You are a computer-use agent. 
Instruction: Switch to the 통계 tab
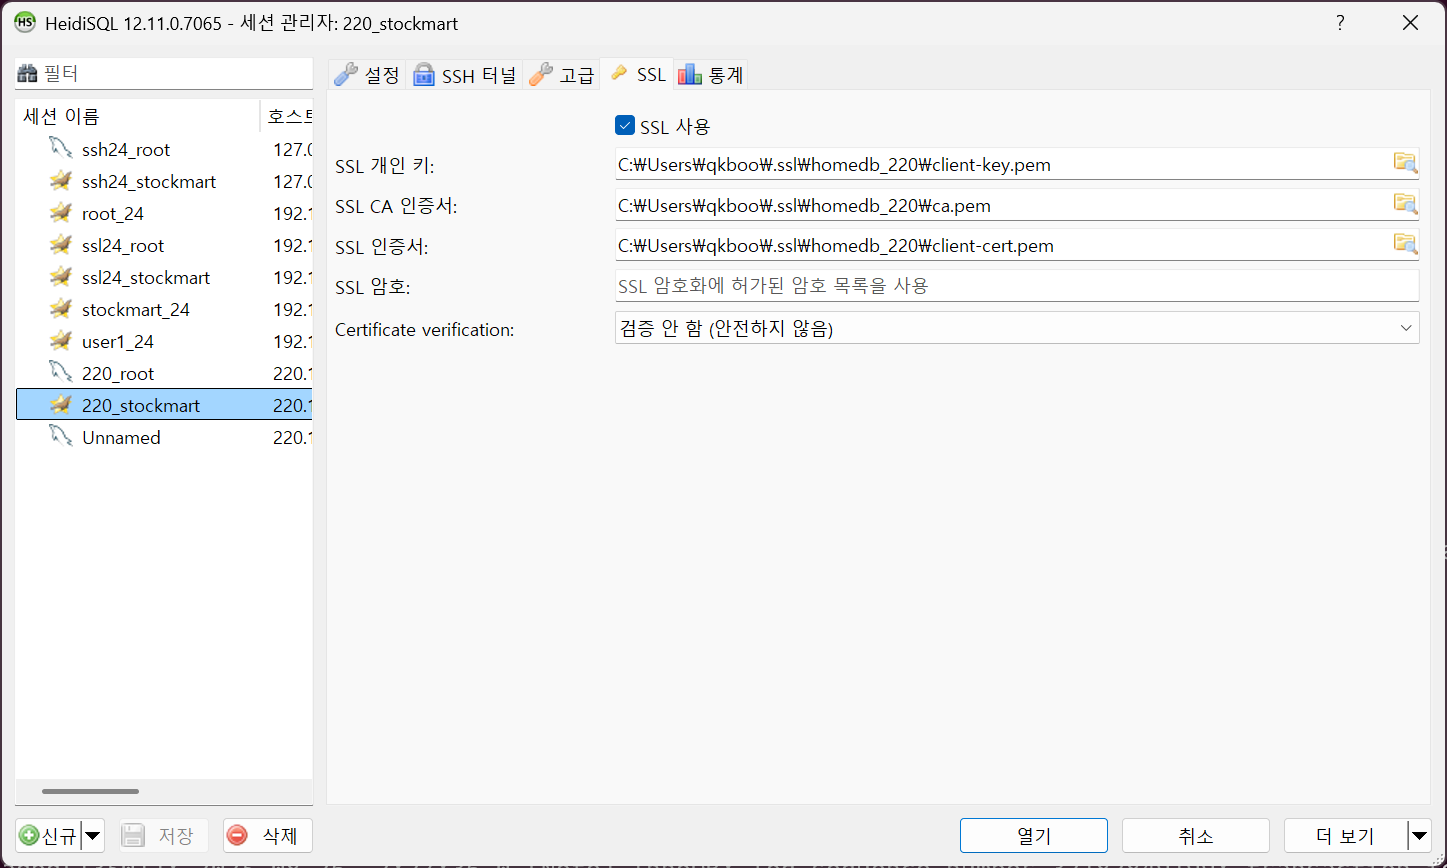click(711, 75)
